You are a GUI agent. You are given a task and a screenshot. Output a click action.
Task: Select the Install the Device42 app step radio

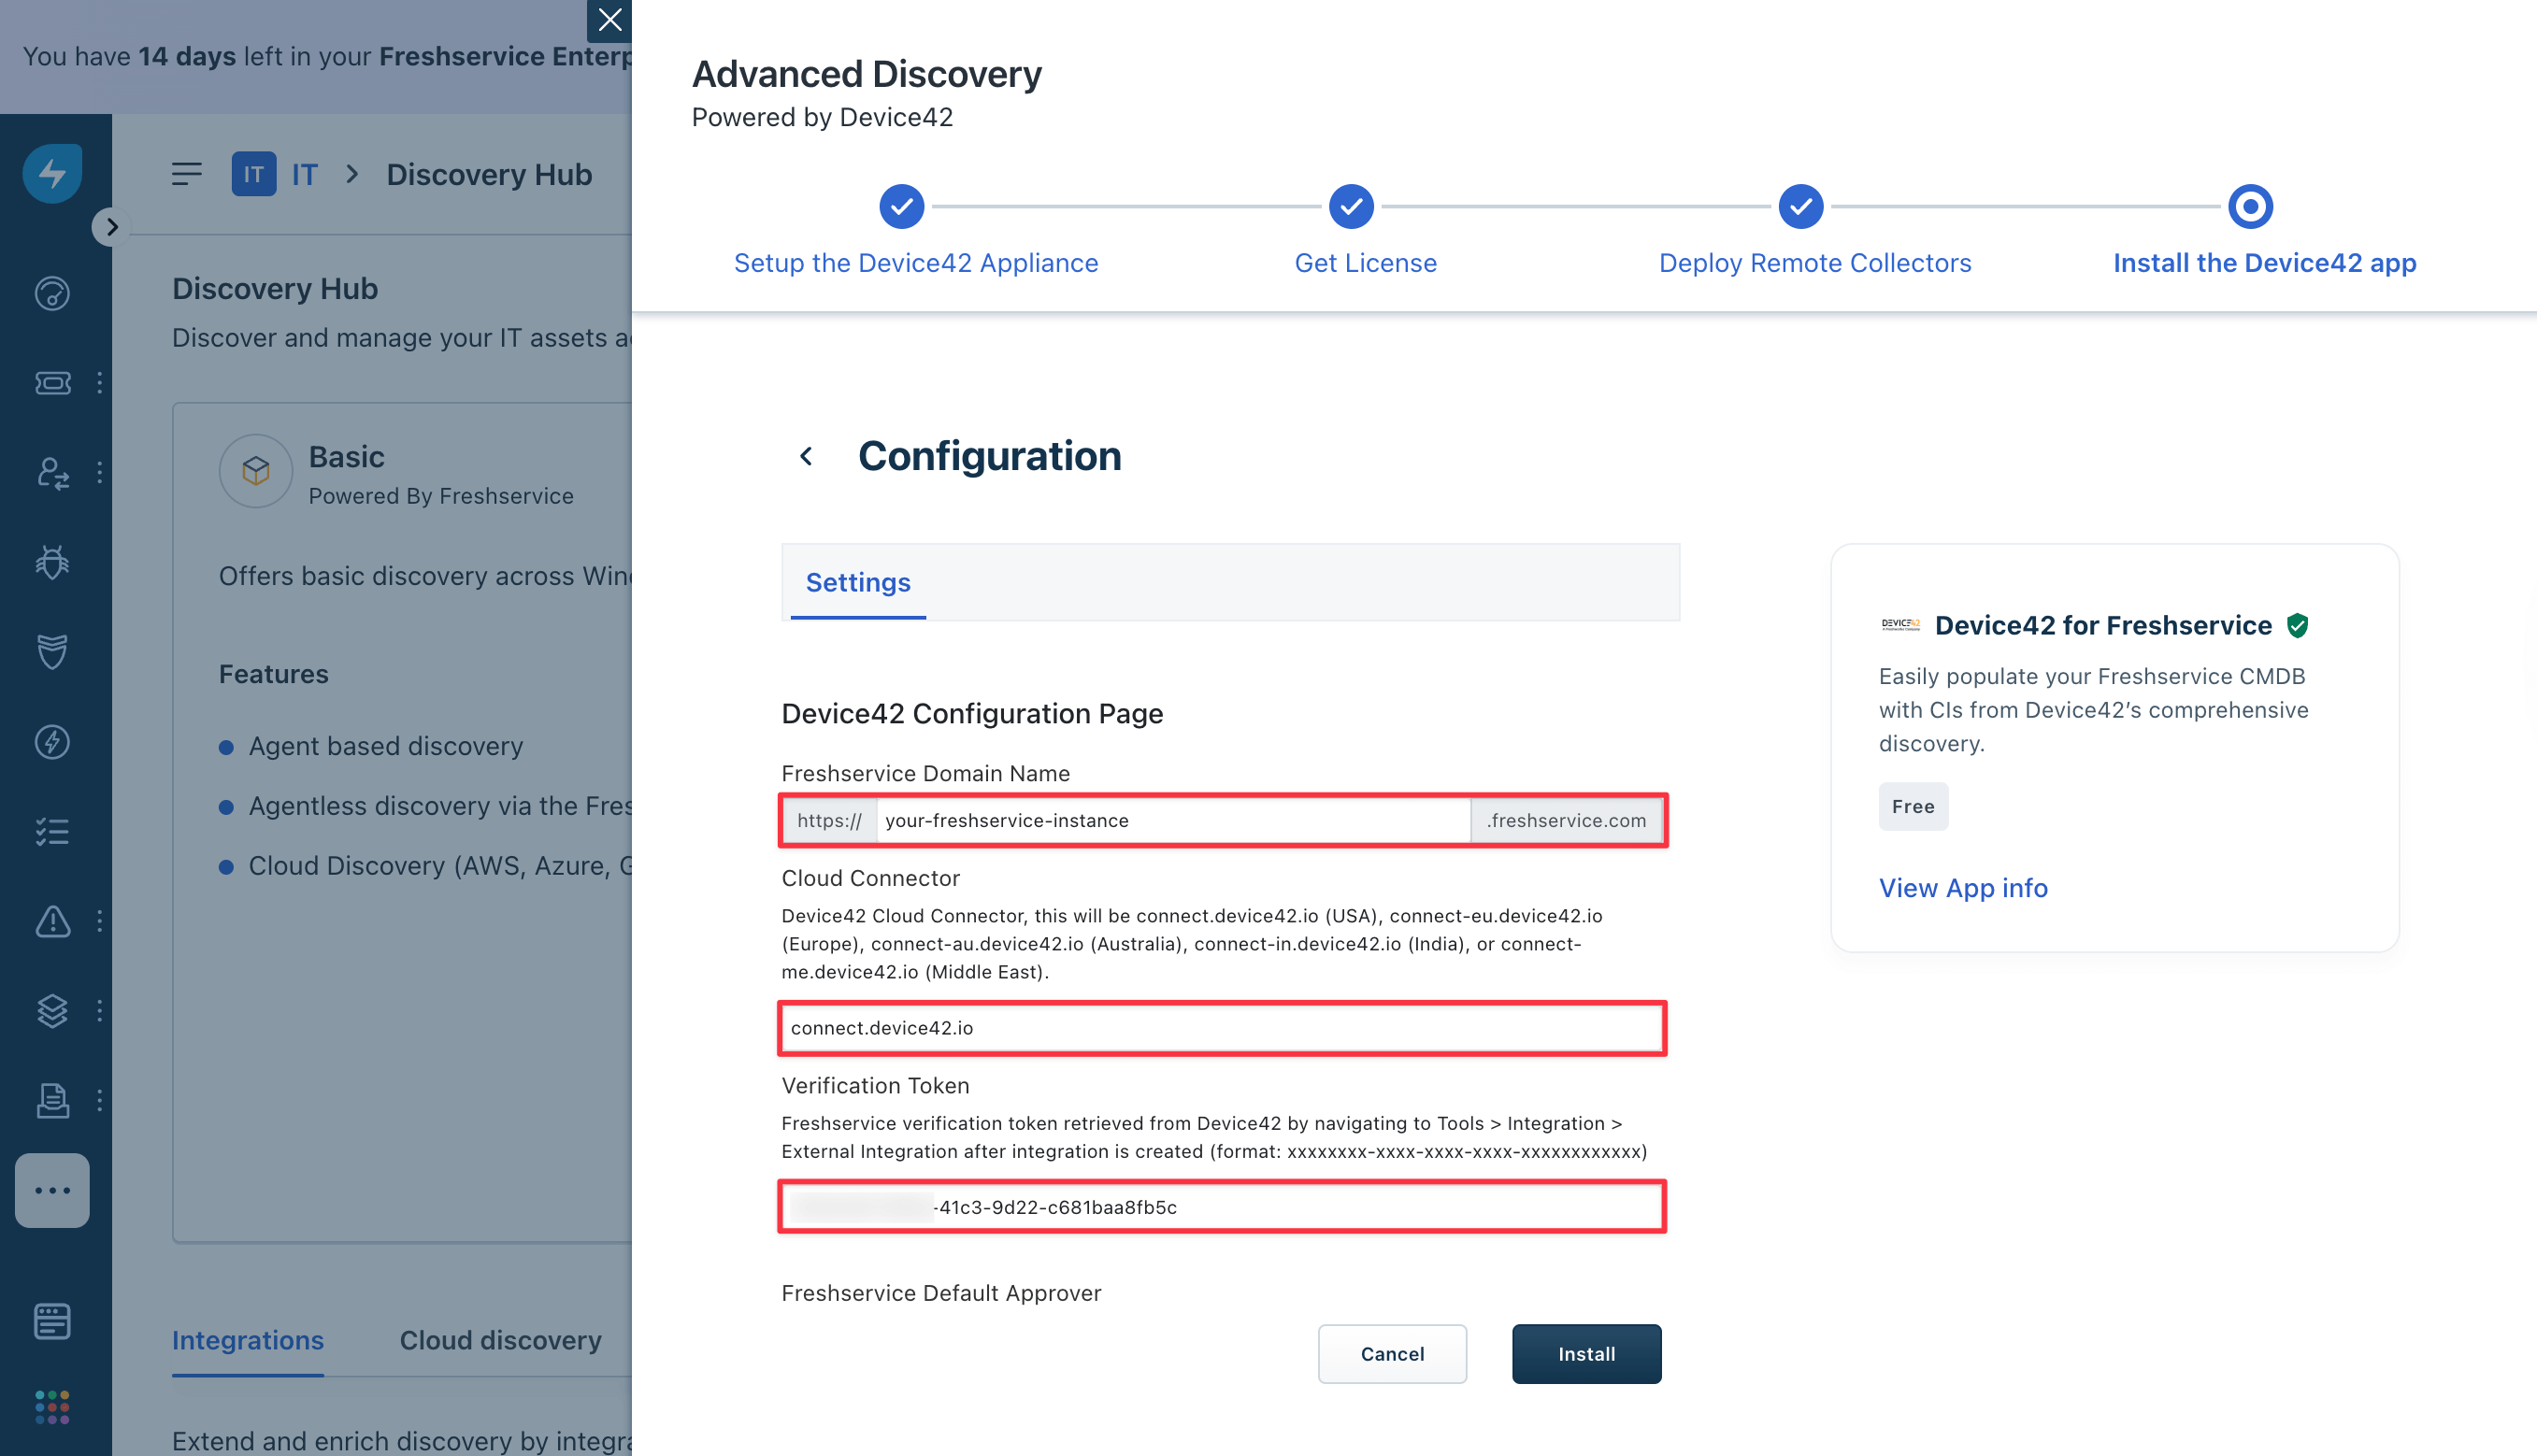point(2250,206)
